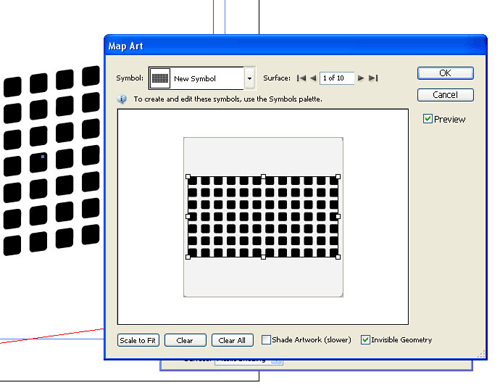This screenshot has height=388, width=500.
Task: Click top-left handle of mapped artwork
Action: (188, 177)
